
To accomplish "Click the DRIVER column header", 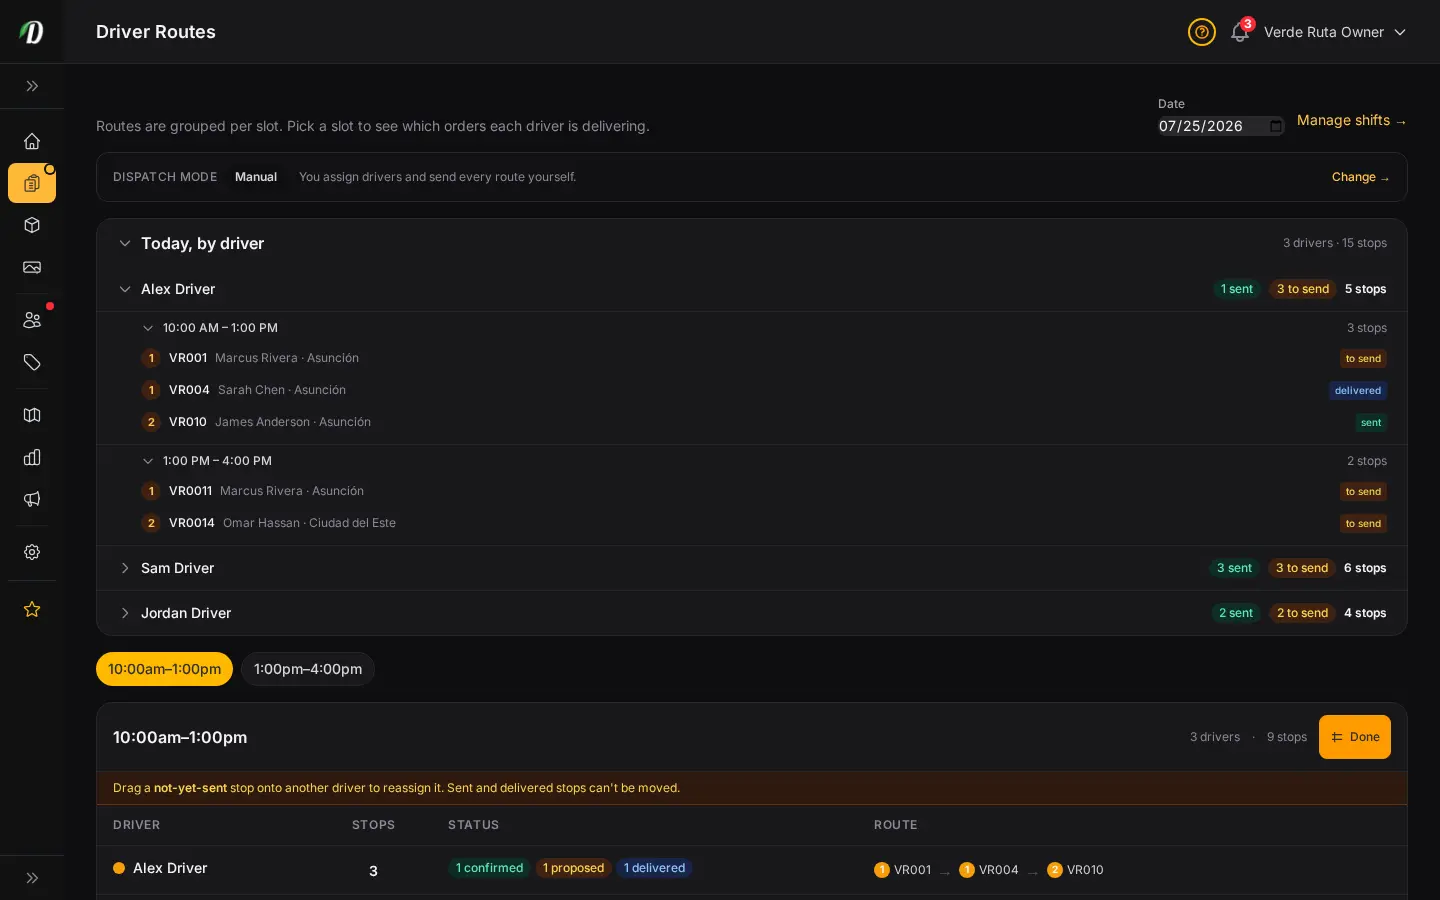I will [137, 825].
